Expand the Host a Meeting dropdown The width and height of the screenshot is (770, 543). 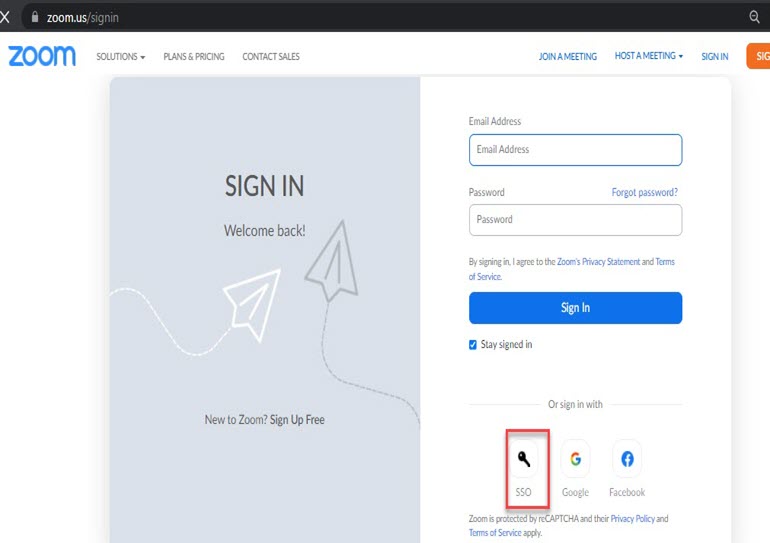pyautogui.click(x=648, y=57)
